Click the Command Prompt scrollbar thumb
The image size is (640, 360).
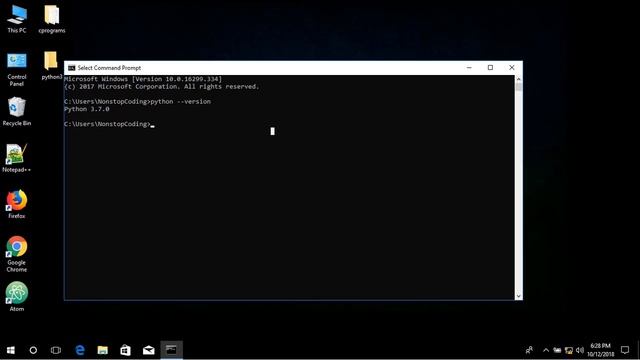coord(519,87)
